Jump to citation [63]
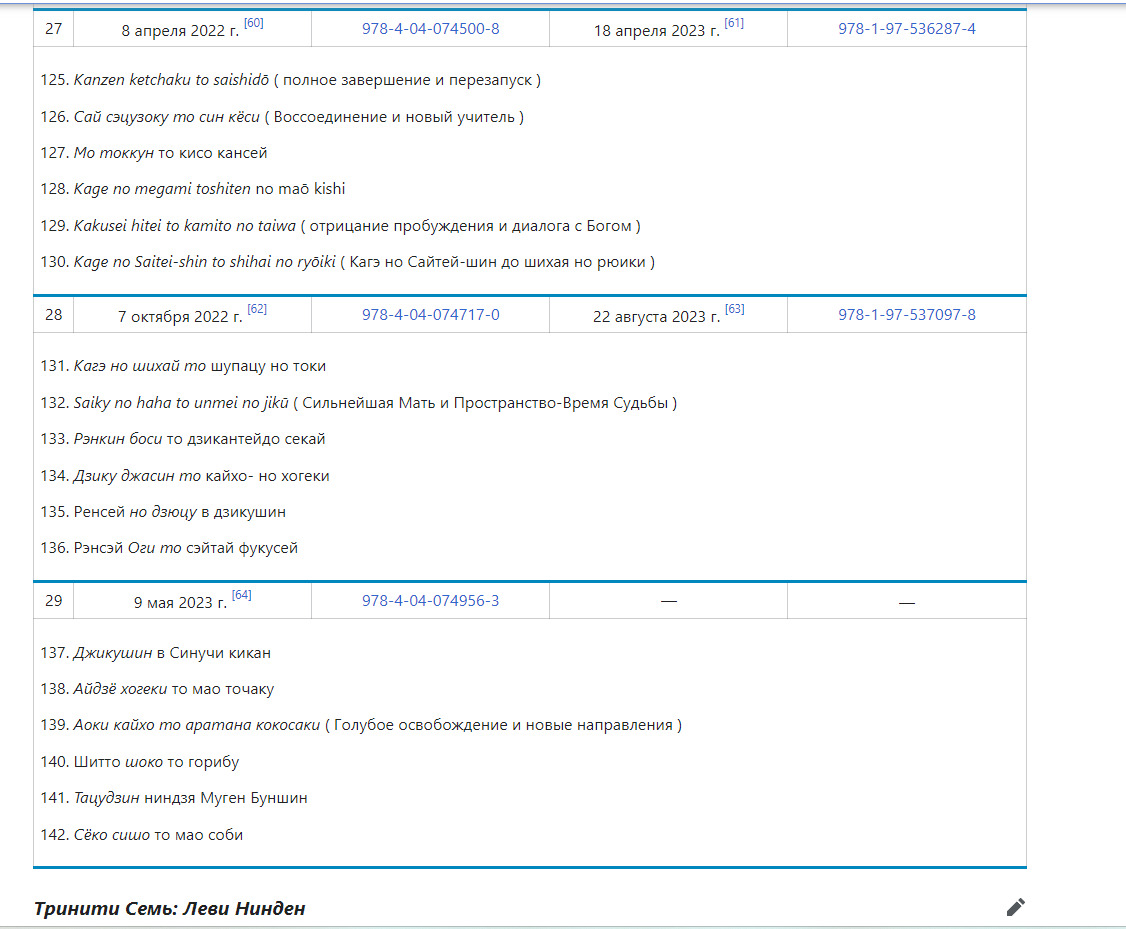The width and height of the screenshot is (1126, 929). (734, 309)
